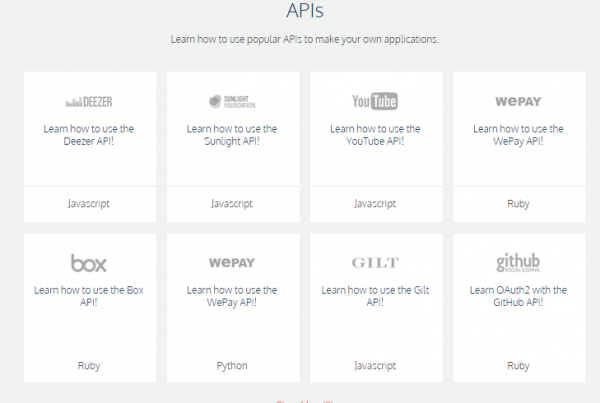Open "Learn how to use the Deezer API!"
The height and width of the screenshot is (403, 600).
point(89,135)
